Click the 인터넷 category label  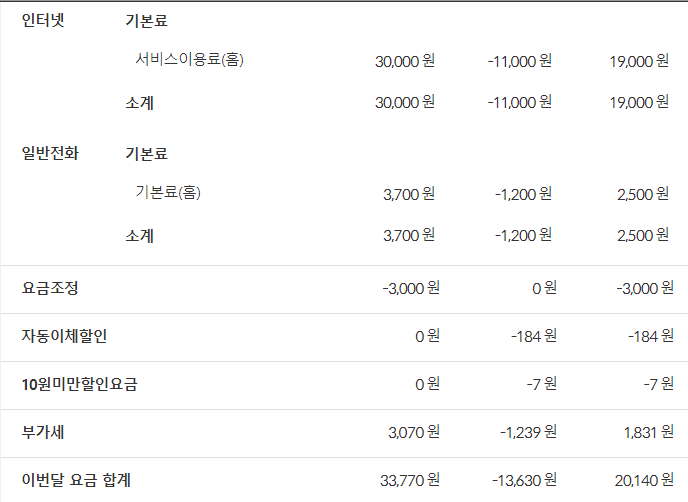point(43,20)
